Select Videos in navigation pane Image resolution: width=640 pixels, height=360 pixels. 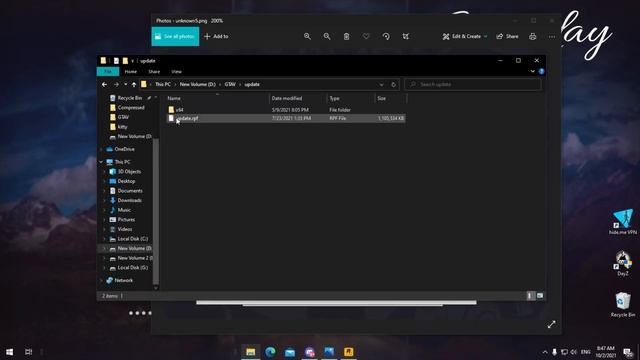coord(124,229)
